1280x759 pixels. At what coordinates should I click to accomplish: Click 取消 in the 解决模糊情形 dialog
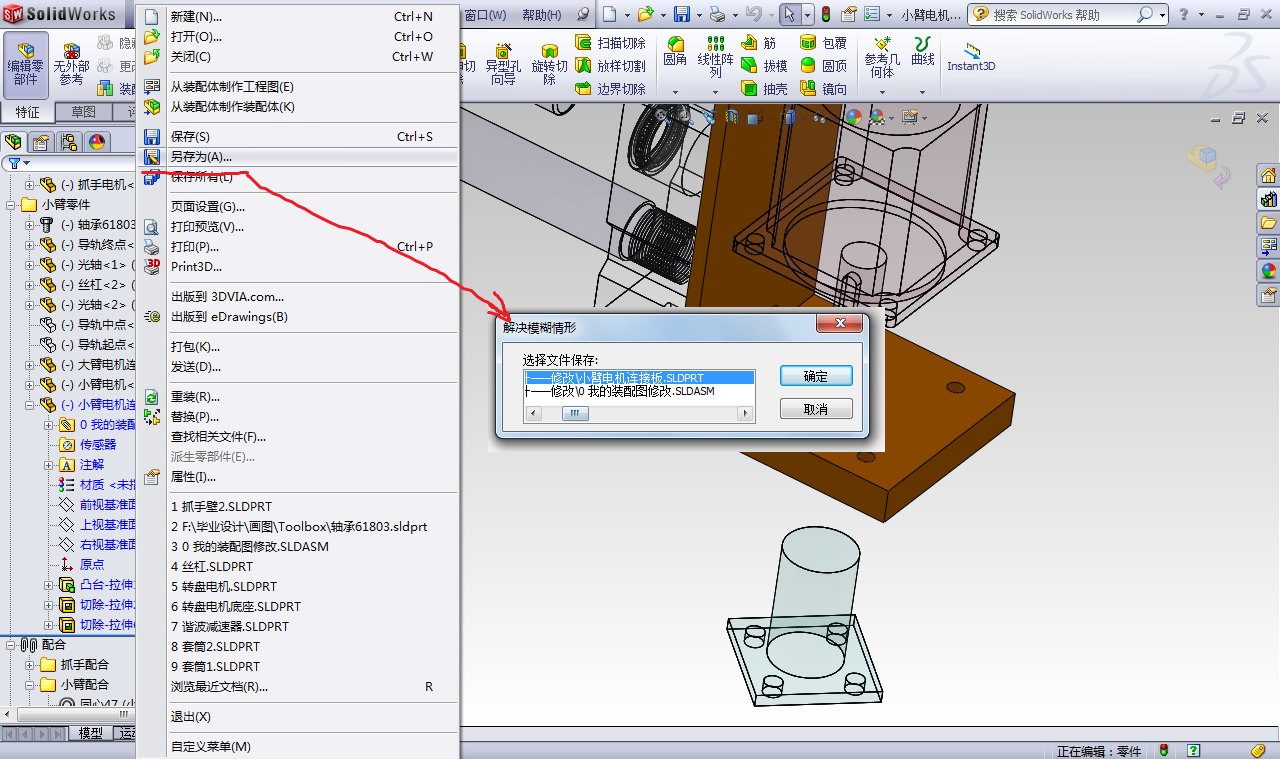pos(816,409)
